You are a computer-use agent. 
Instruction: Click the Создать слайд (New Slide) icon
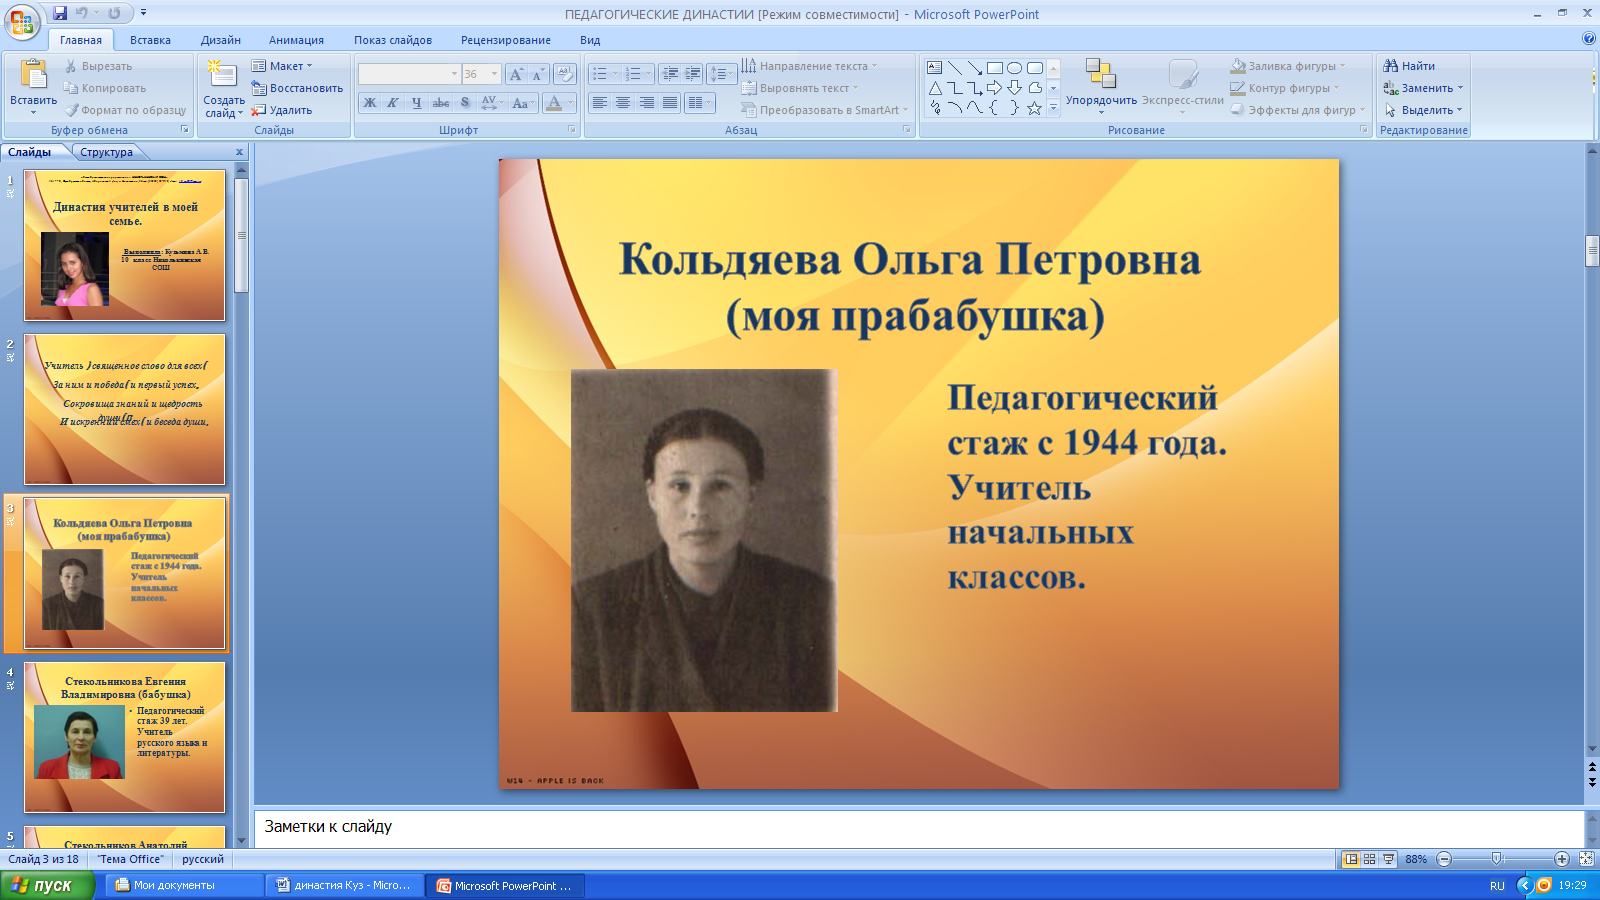tap(222, 75)
